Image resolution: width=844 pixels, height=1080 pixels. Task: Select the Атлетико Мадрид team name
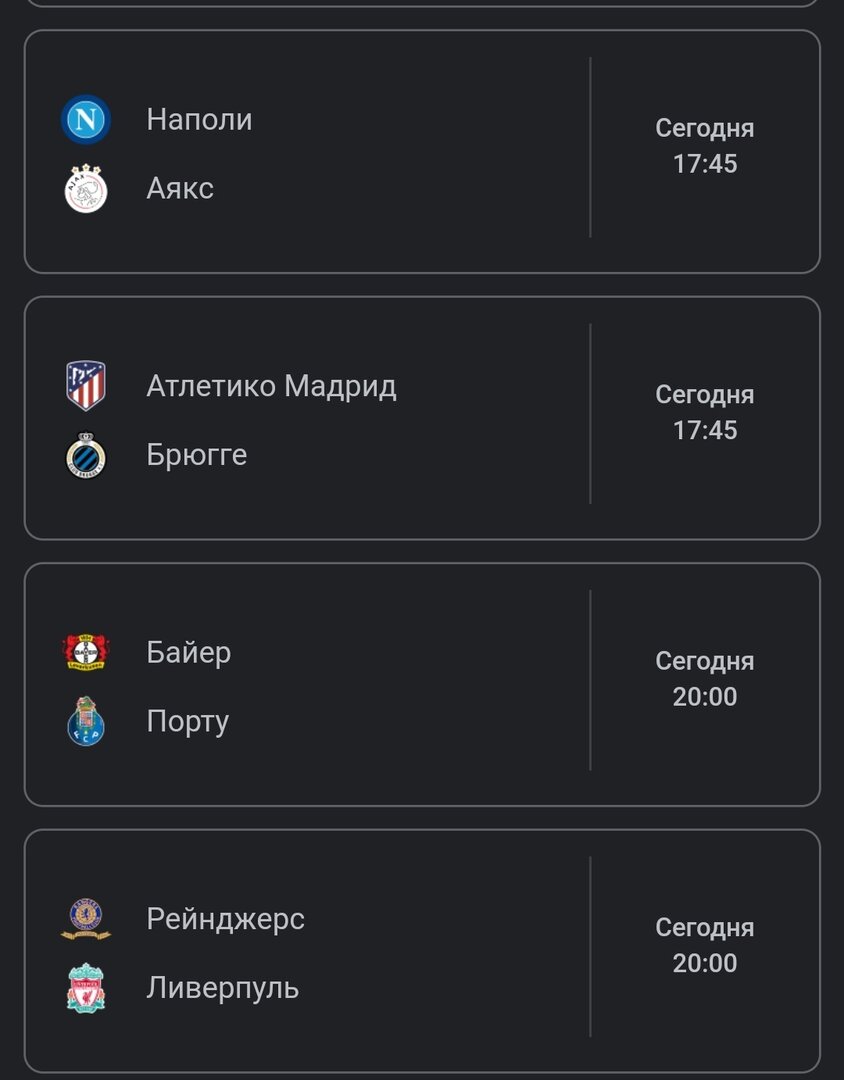click(x=271, y=386)
